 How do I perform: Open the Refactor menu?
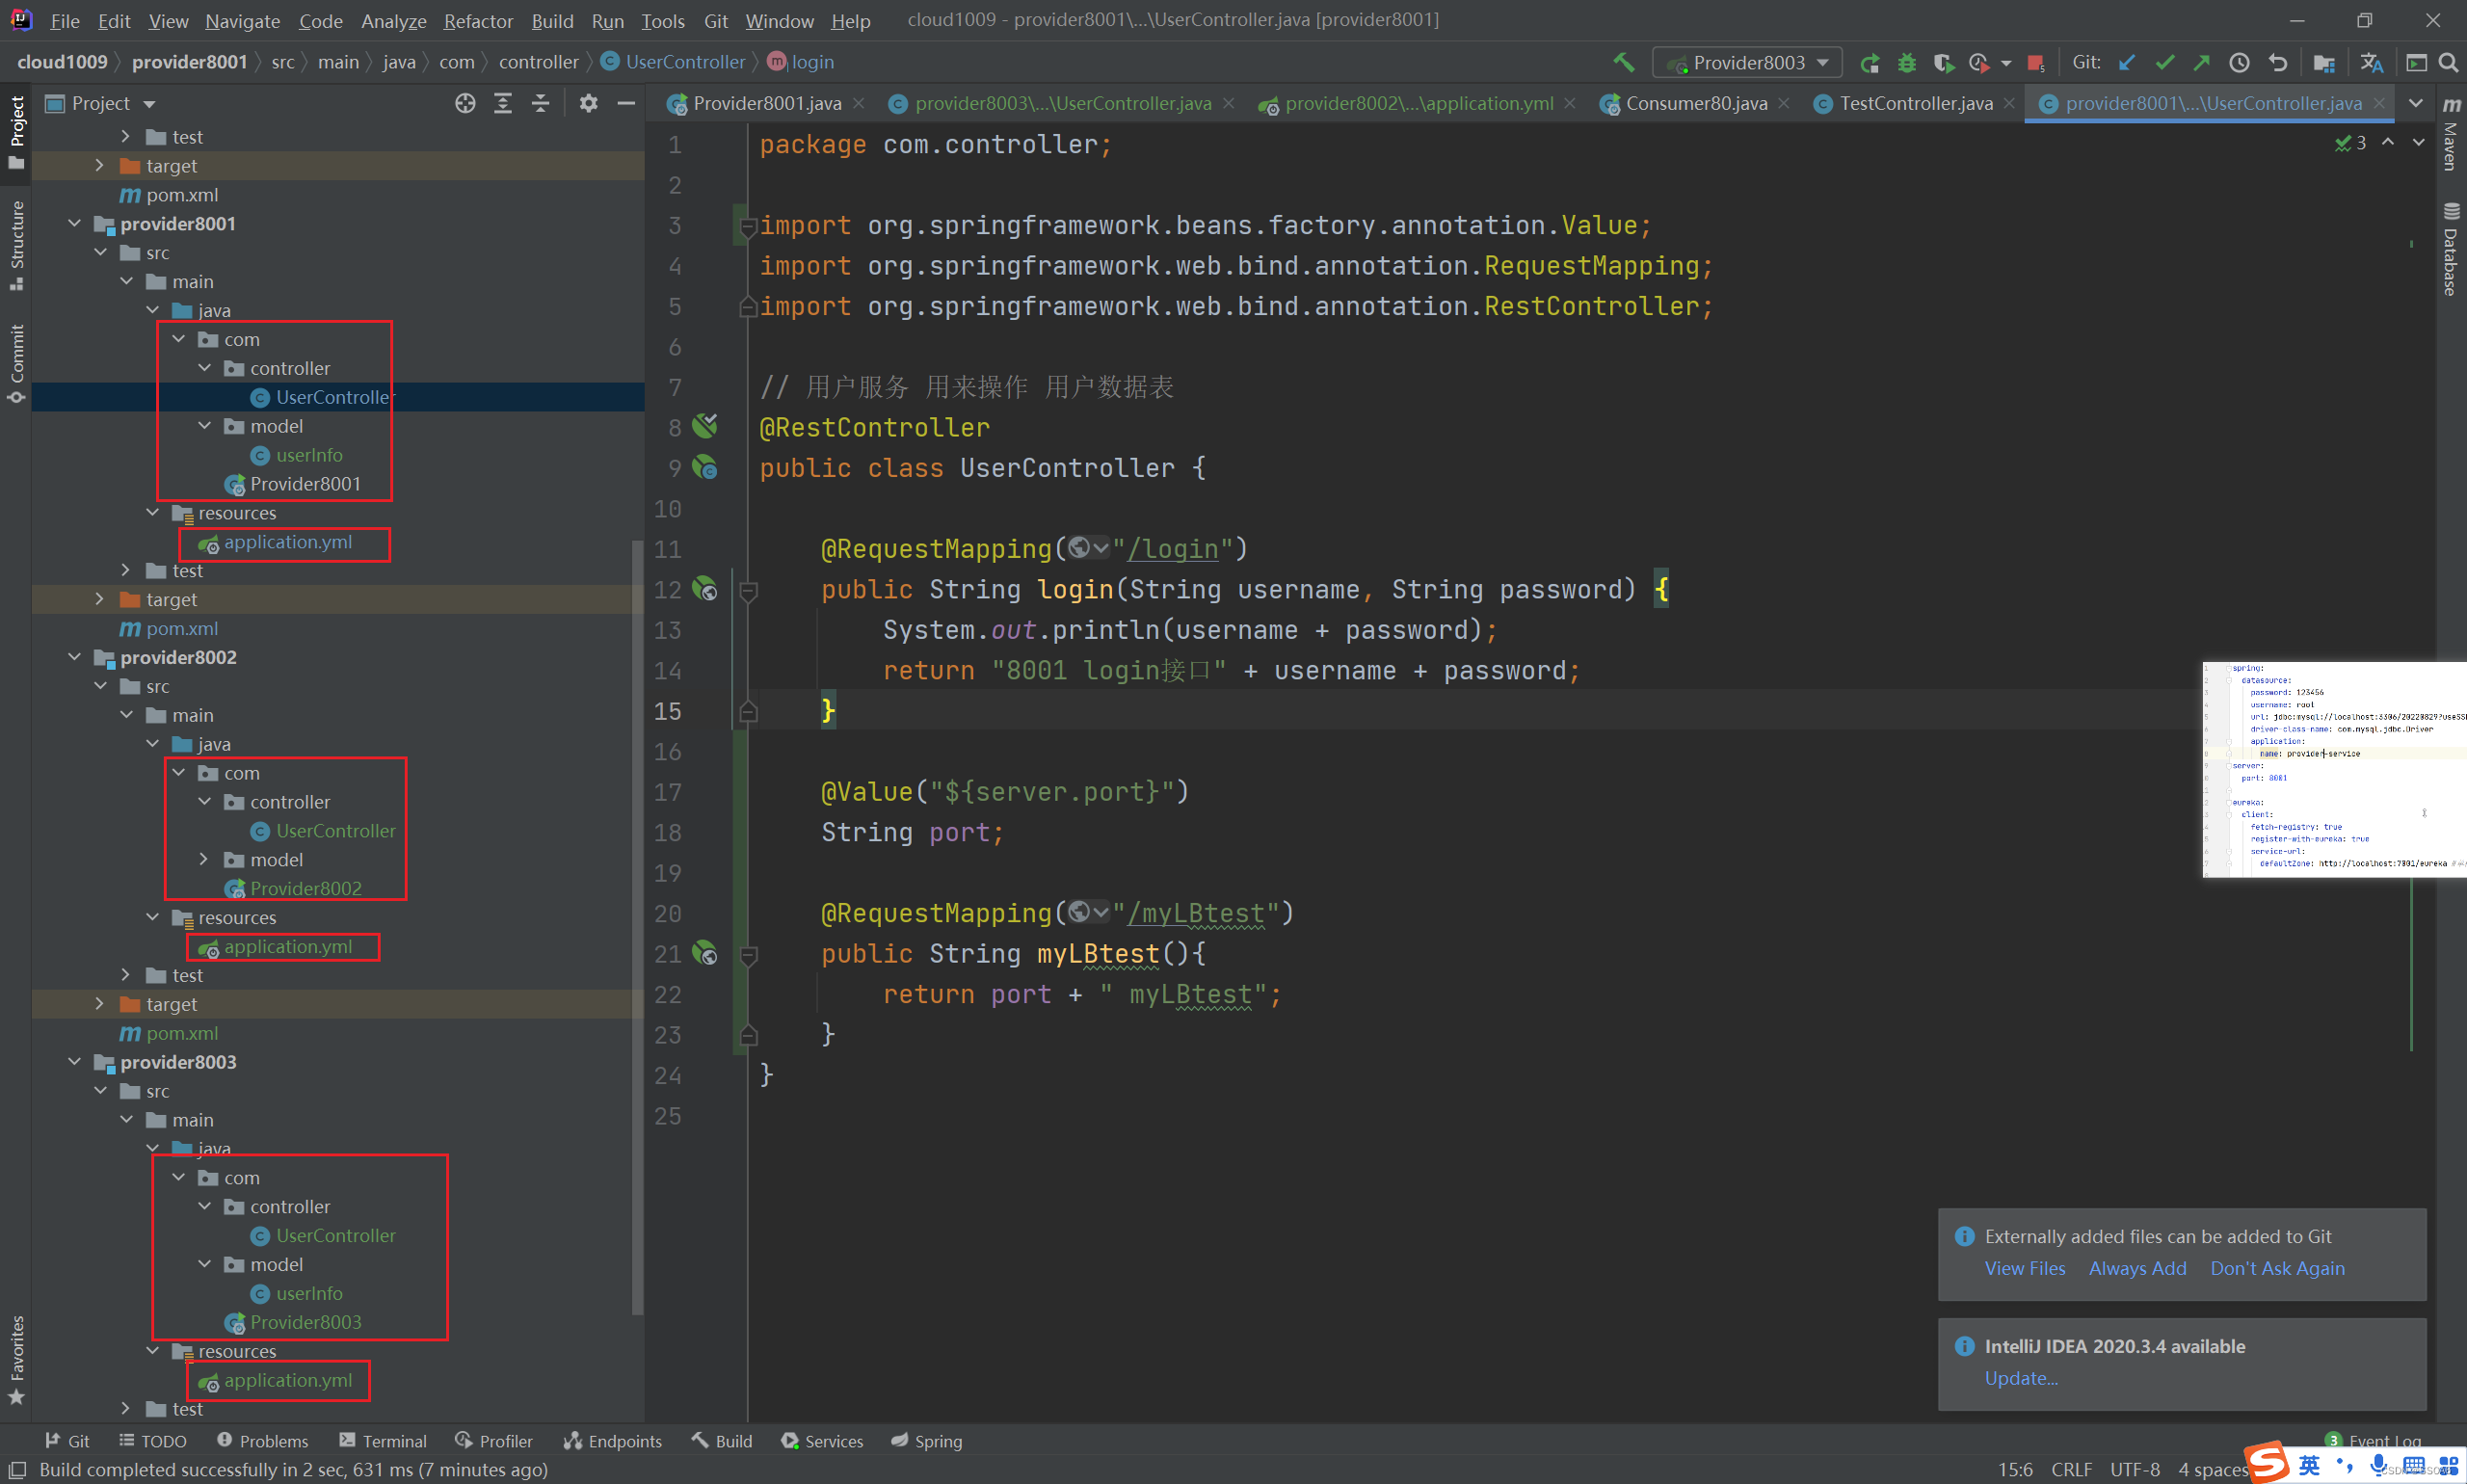coord(478,20)
